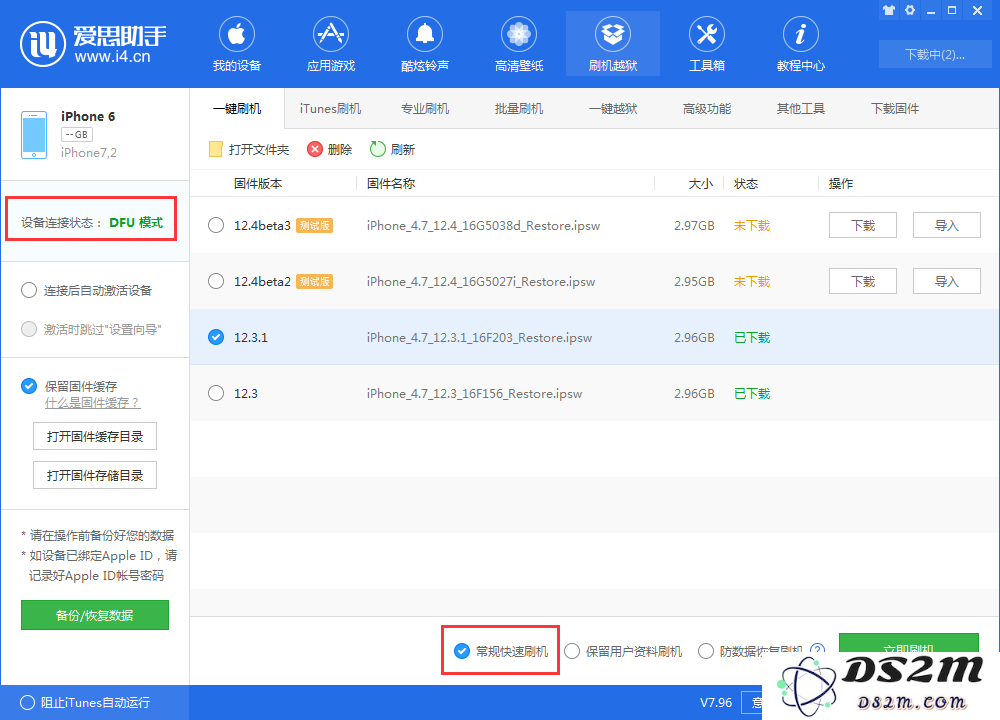1000x720 pixels.
Task: Enable 连接后自动激活设备 option
Action: pyautogui.click(x=29, y=290)
